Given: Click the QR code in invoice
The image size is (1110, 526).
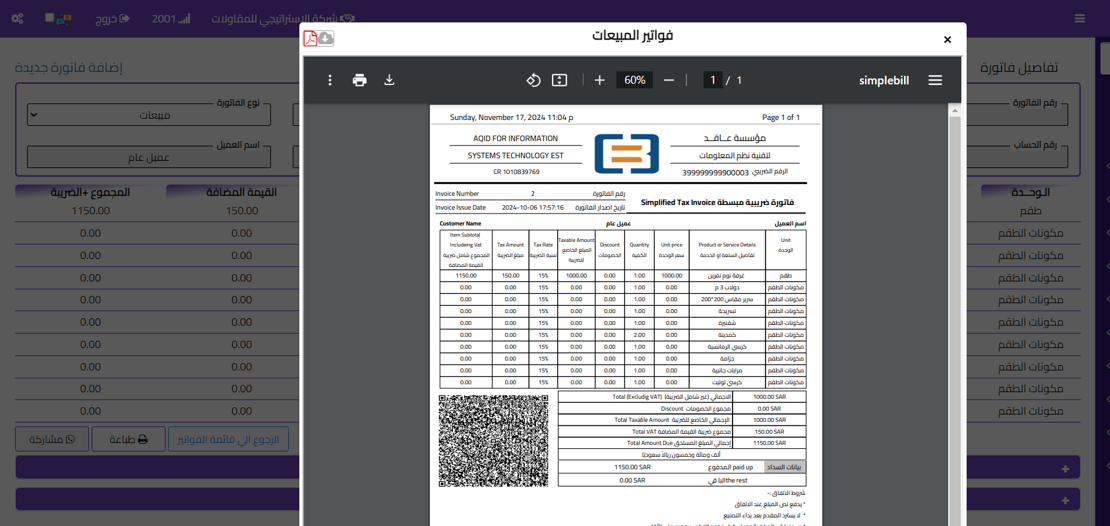Looking at the screenshot, I should click(x=493, y=440).
